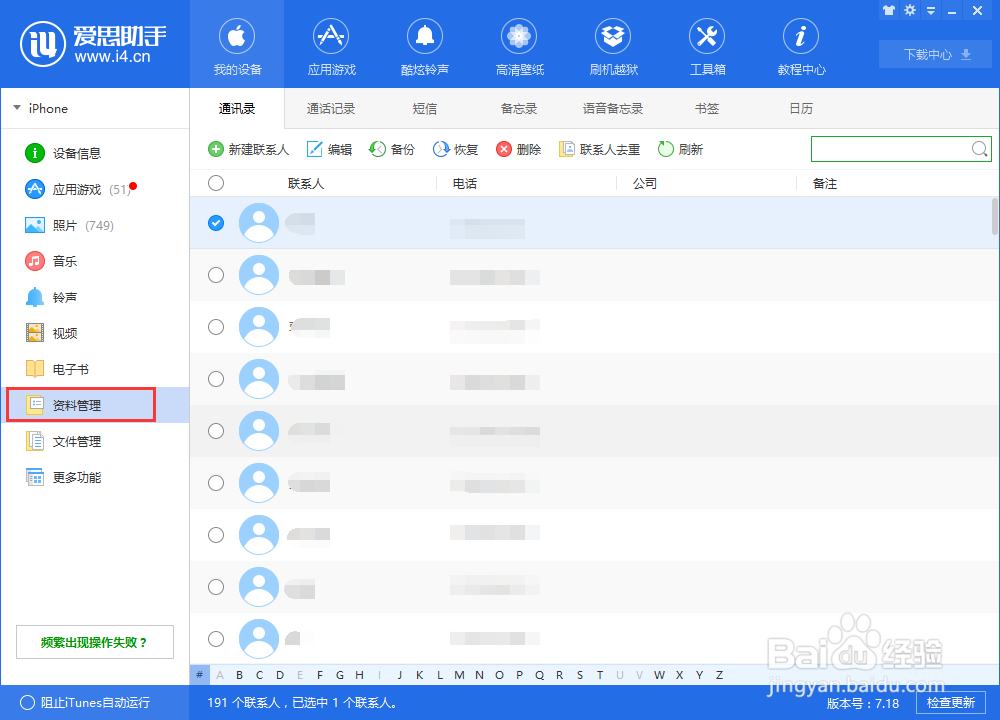Viewport: 1000px width, 720px height.
Task: Switch to the 短信 messages tab
Action: 425,108
